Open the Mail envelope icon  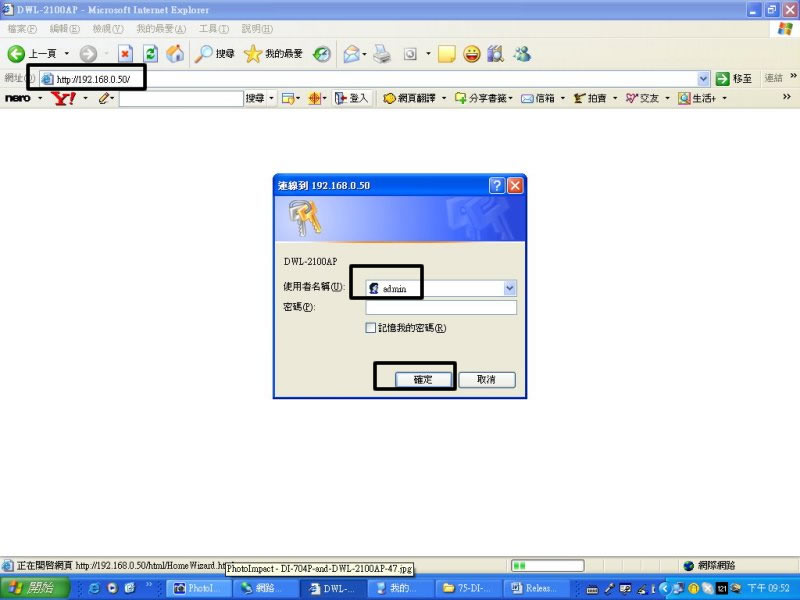[352, 54]
